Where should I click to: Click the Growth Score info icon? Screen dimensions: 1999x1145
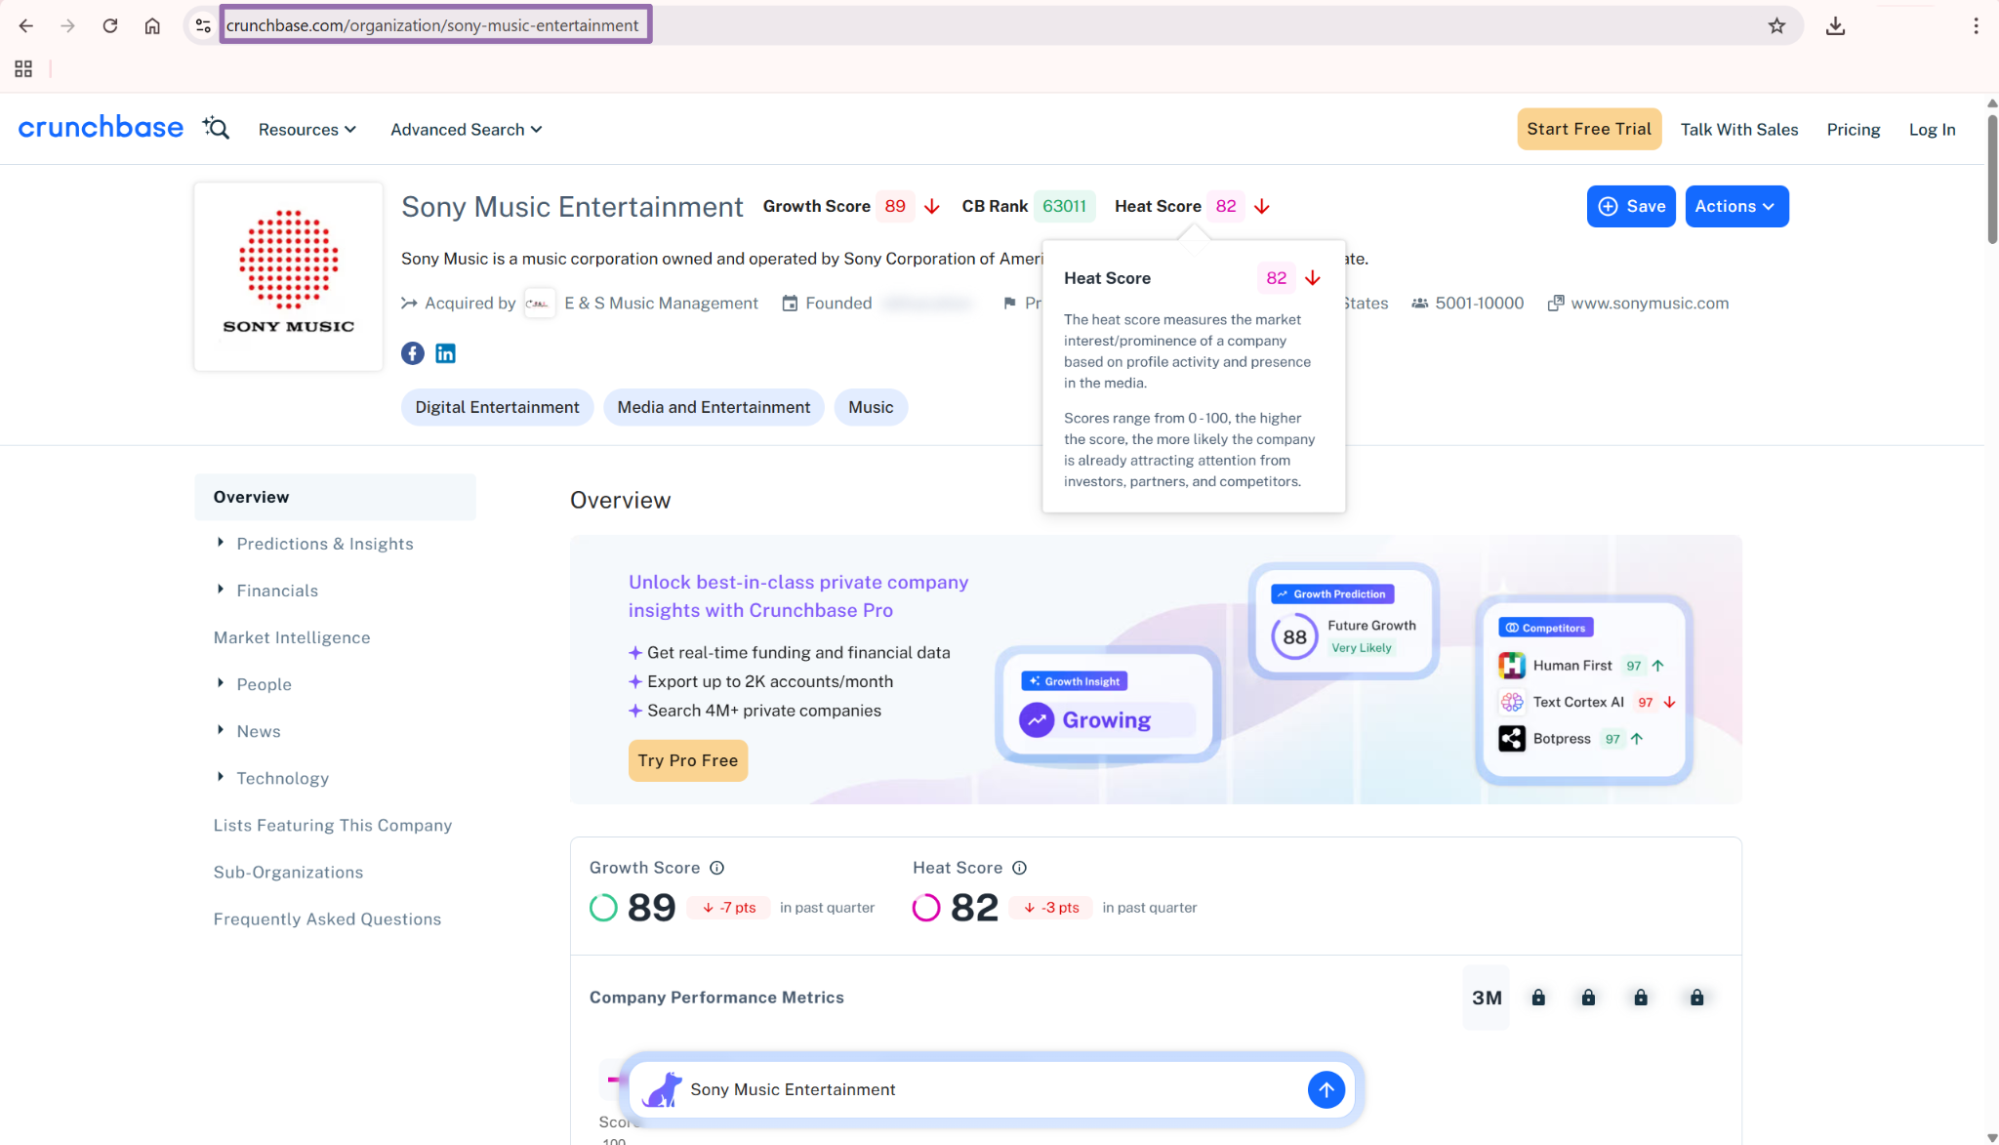[717, 868]
